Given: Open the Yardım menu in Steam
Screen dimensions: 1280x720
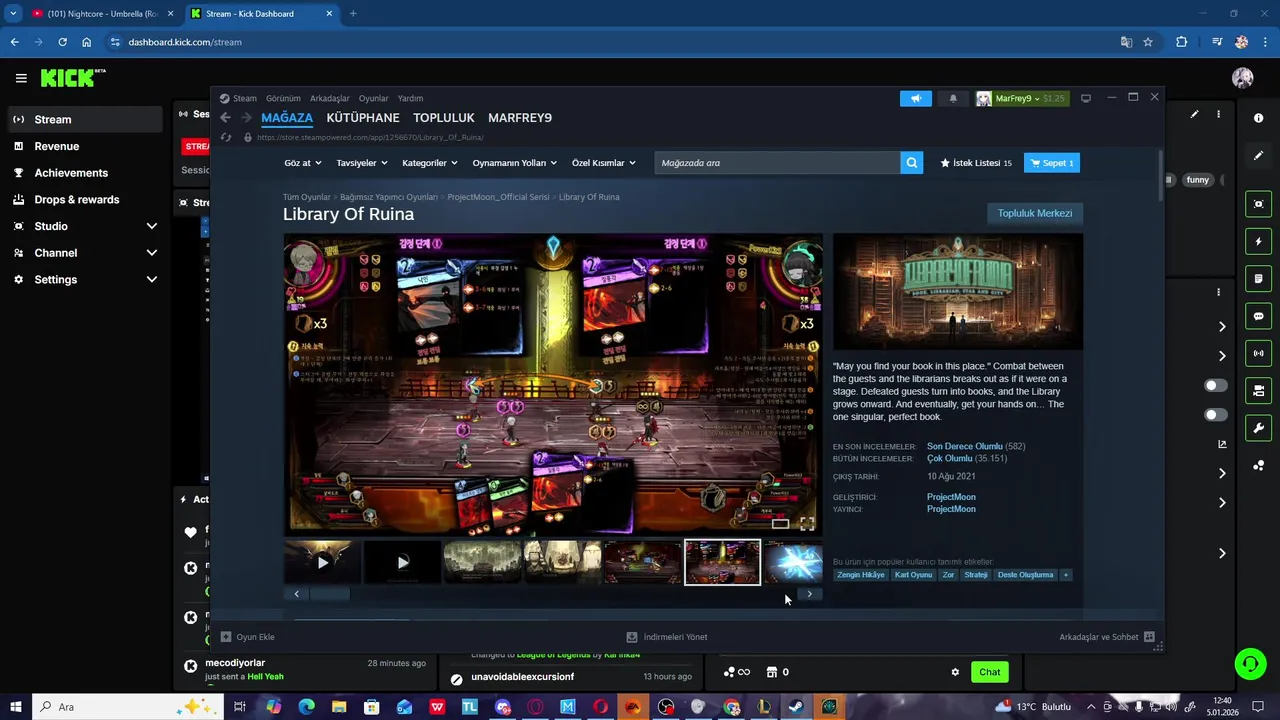Looking at the screenshot, I should click(410, 98).
